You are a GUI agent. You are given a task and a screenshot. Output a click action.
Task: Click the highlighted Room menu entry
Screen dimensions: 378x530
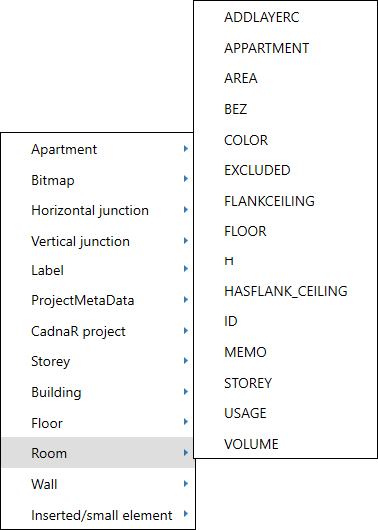click(98, 453)
